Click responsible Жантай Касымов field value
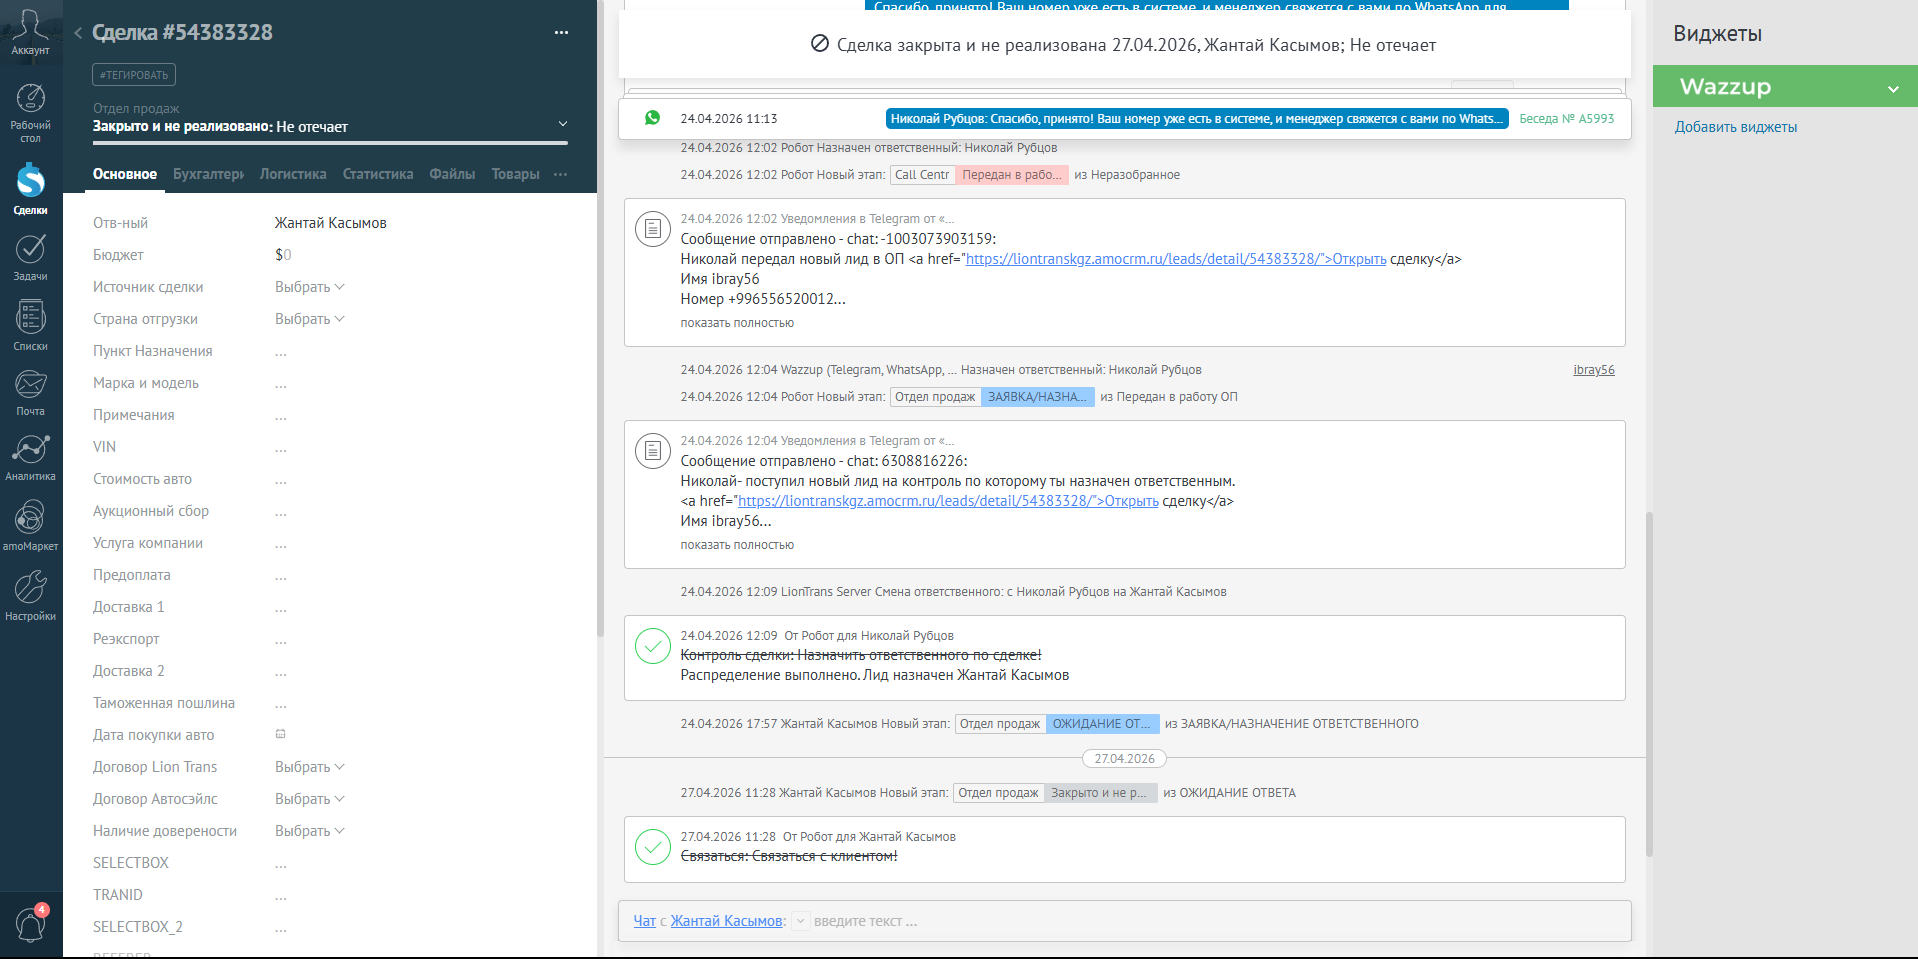1918x959 pixels. coord(330,223)
